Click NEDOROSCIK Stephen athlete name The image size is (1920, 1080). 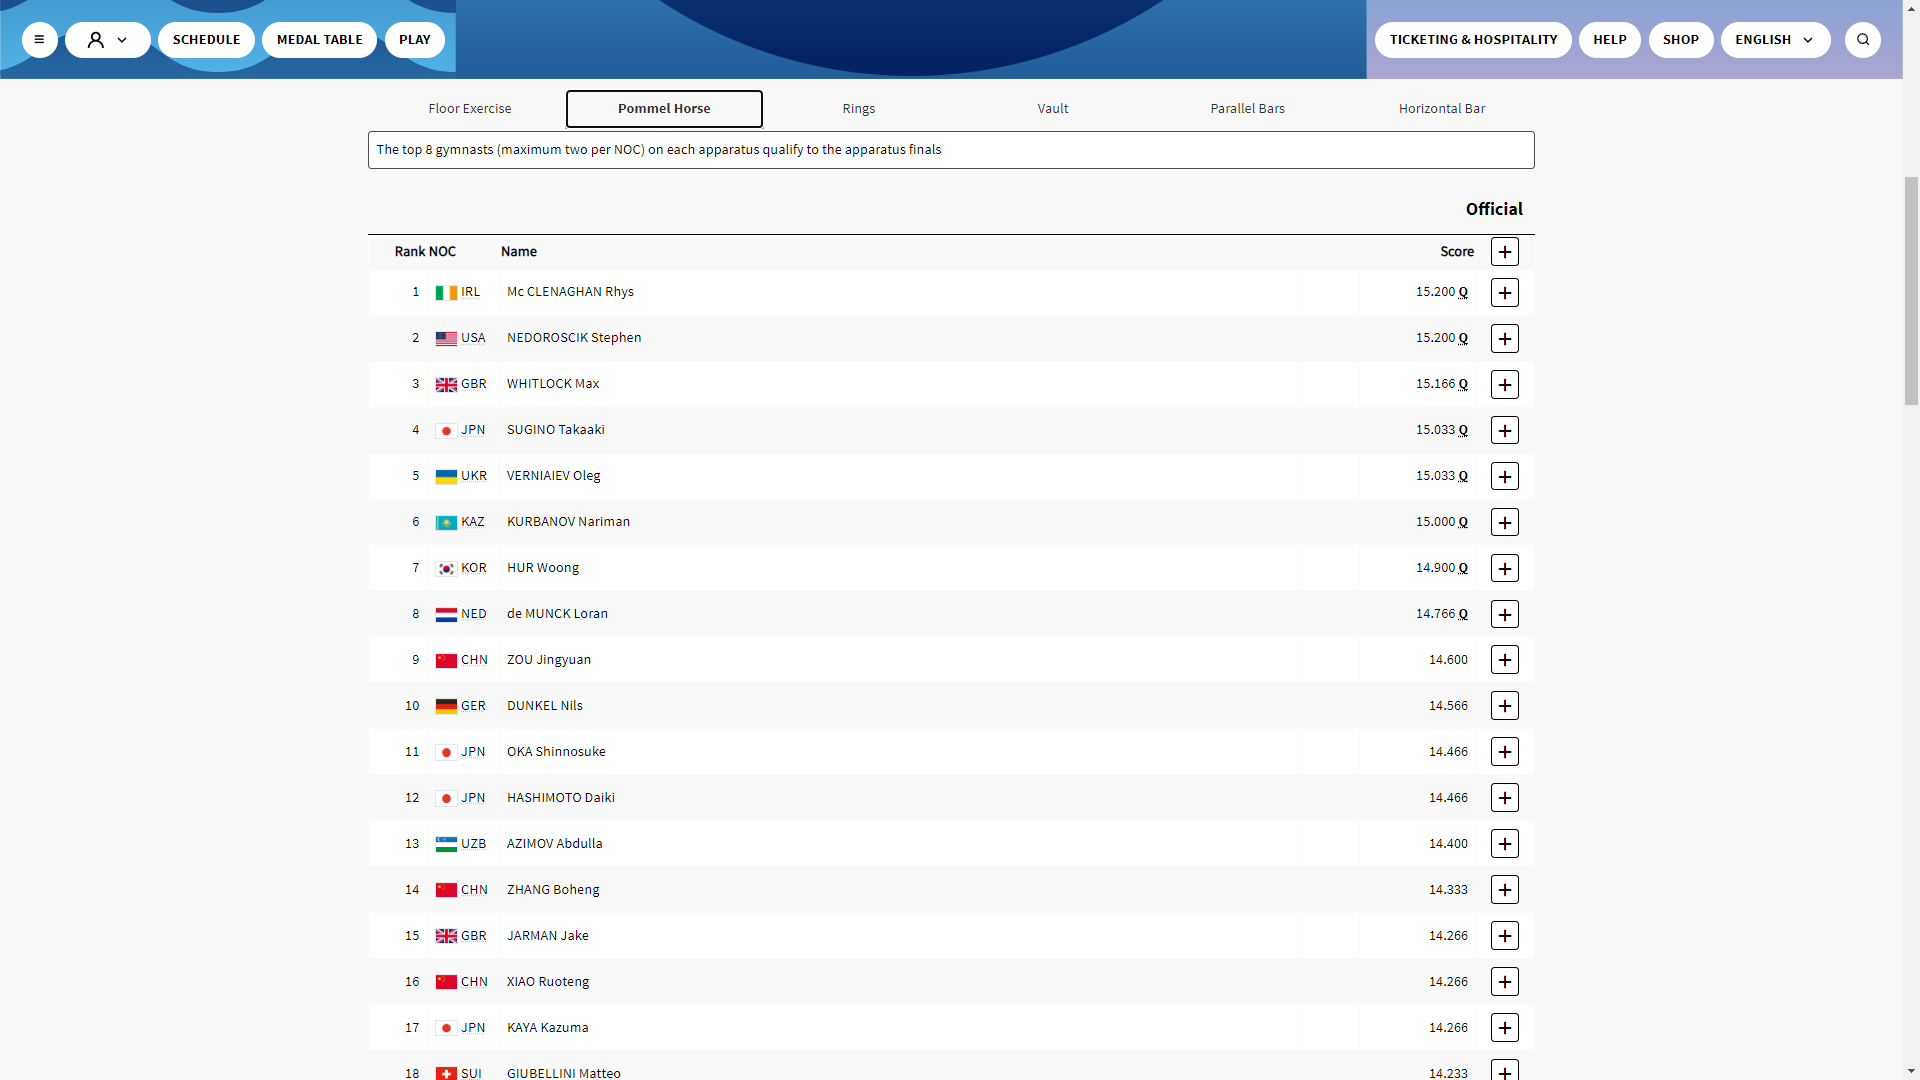pos(574,338)
